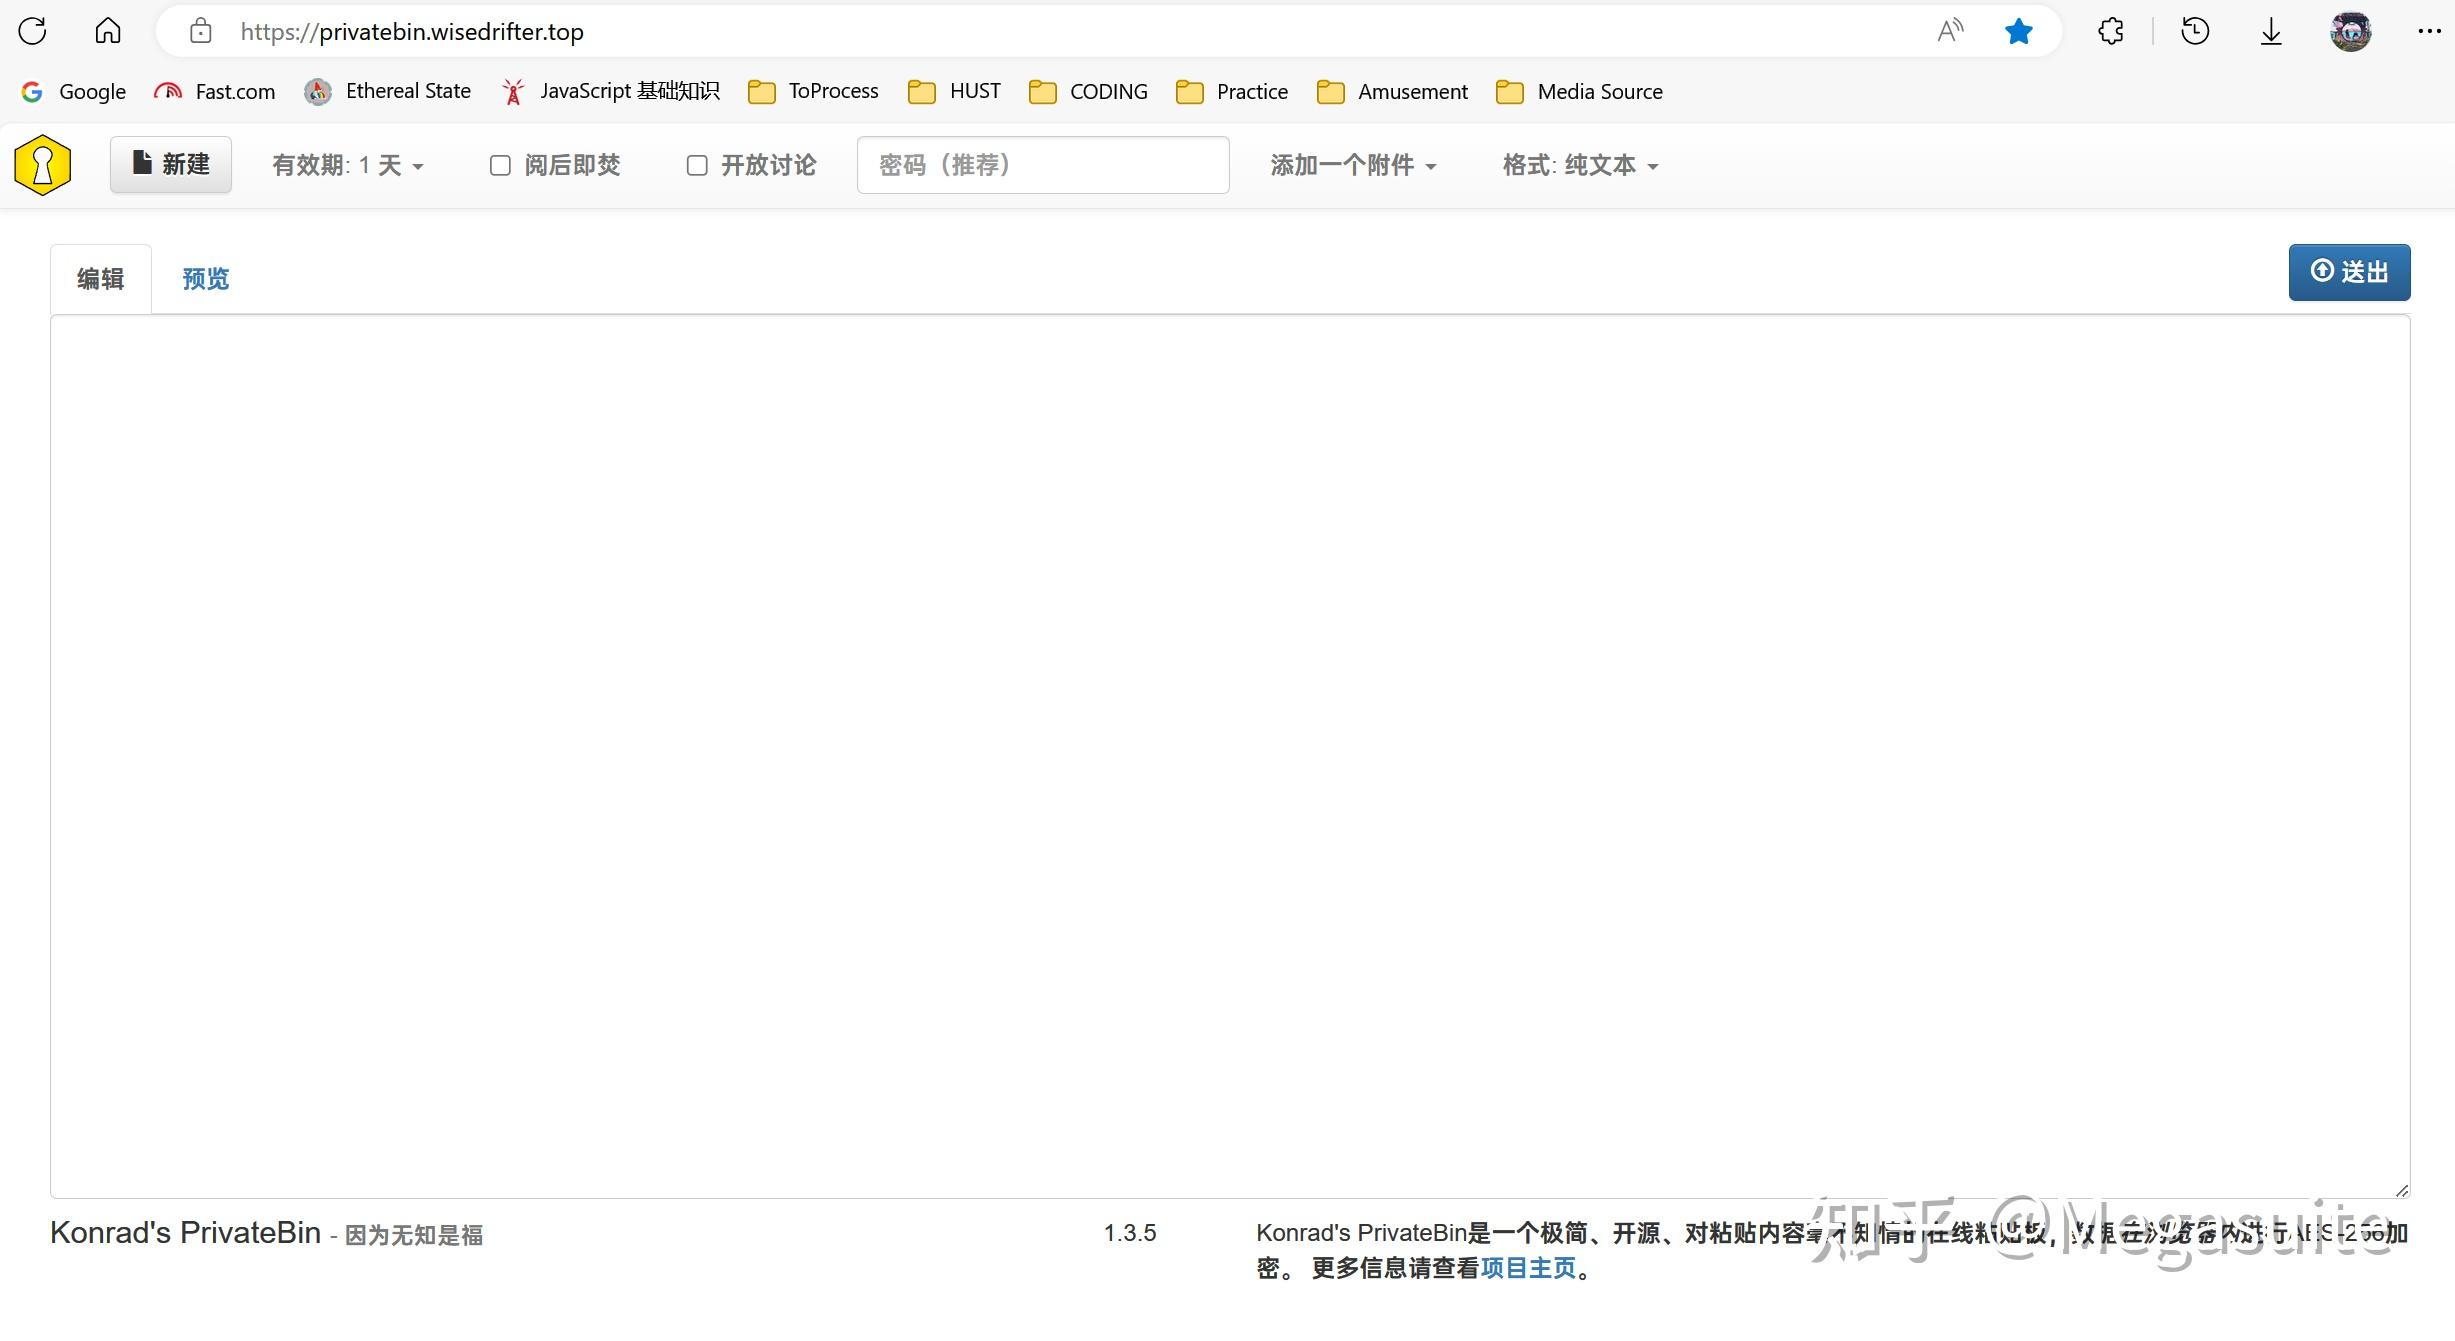Open the browser home page
Viewport: 2455px width, 1341px height.
107,31
